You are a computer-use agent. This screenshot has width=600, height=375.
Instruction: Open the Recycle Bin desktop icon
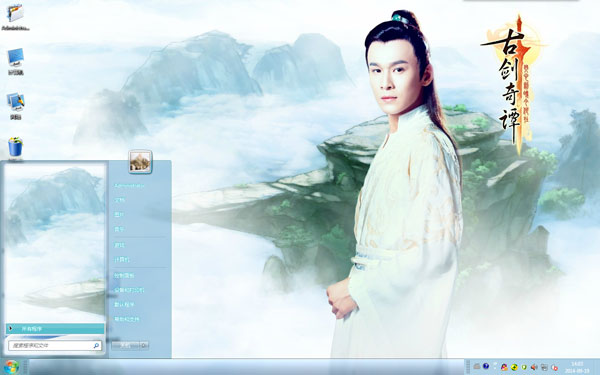(x=15, y=148)
